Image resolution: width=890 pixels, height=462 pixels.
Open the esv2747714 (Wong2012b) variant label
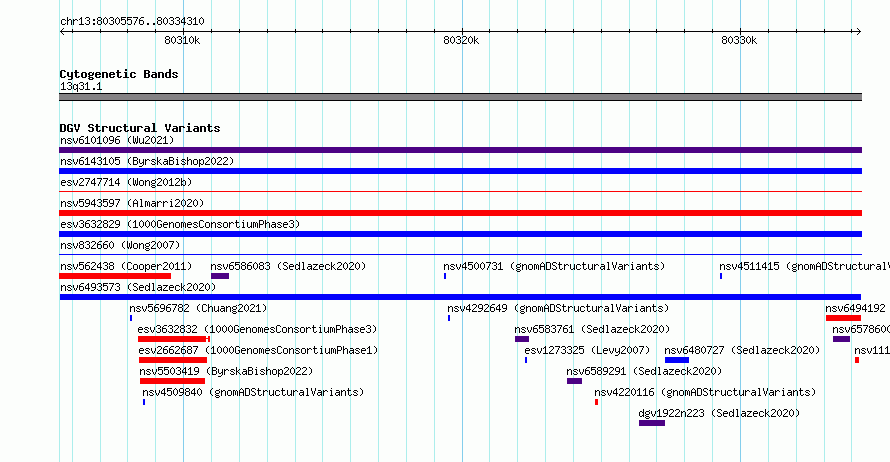(126, 182)
